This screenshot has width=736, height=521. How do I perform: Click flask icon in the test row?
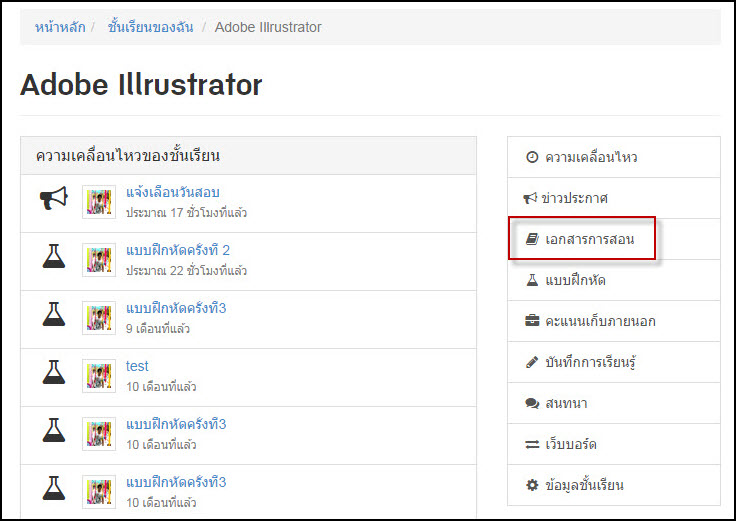click(54, 372)
